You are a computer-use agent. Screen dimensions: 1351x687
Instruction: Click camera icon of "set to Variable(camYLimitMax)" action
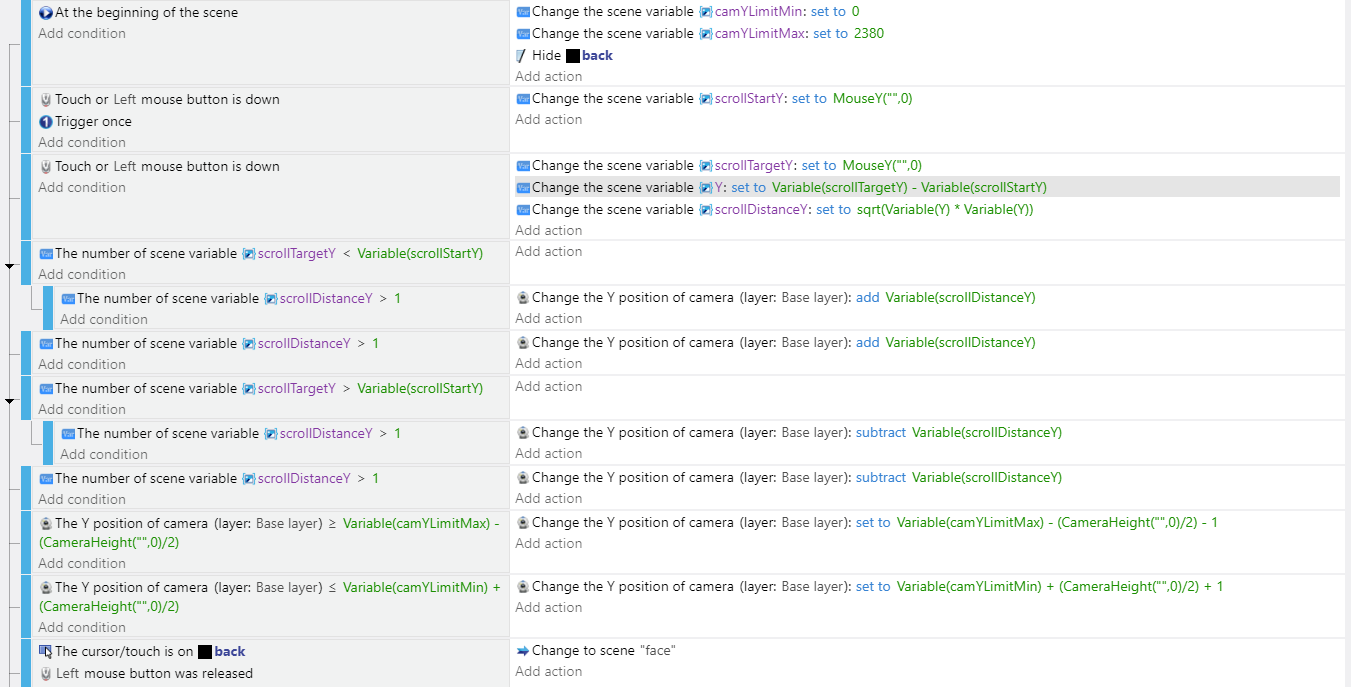[523, 523]
